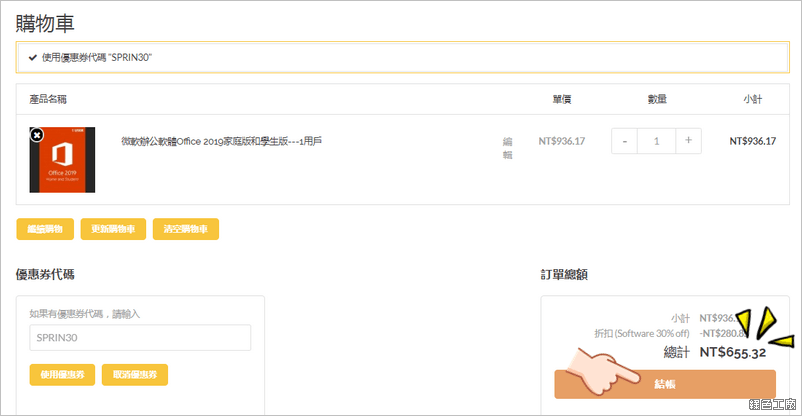802x416 pixels.
Task: Click the 數量 column header
Action: [657, 99]
